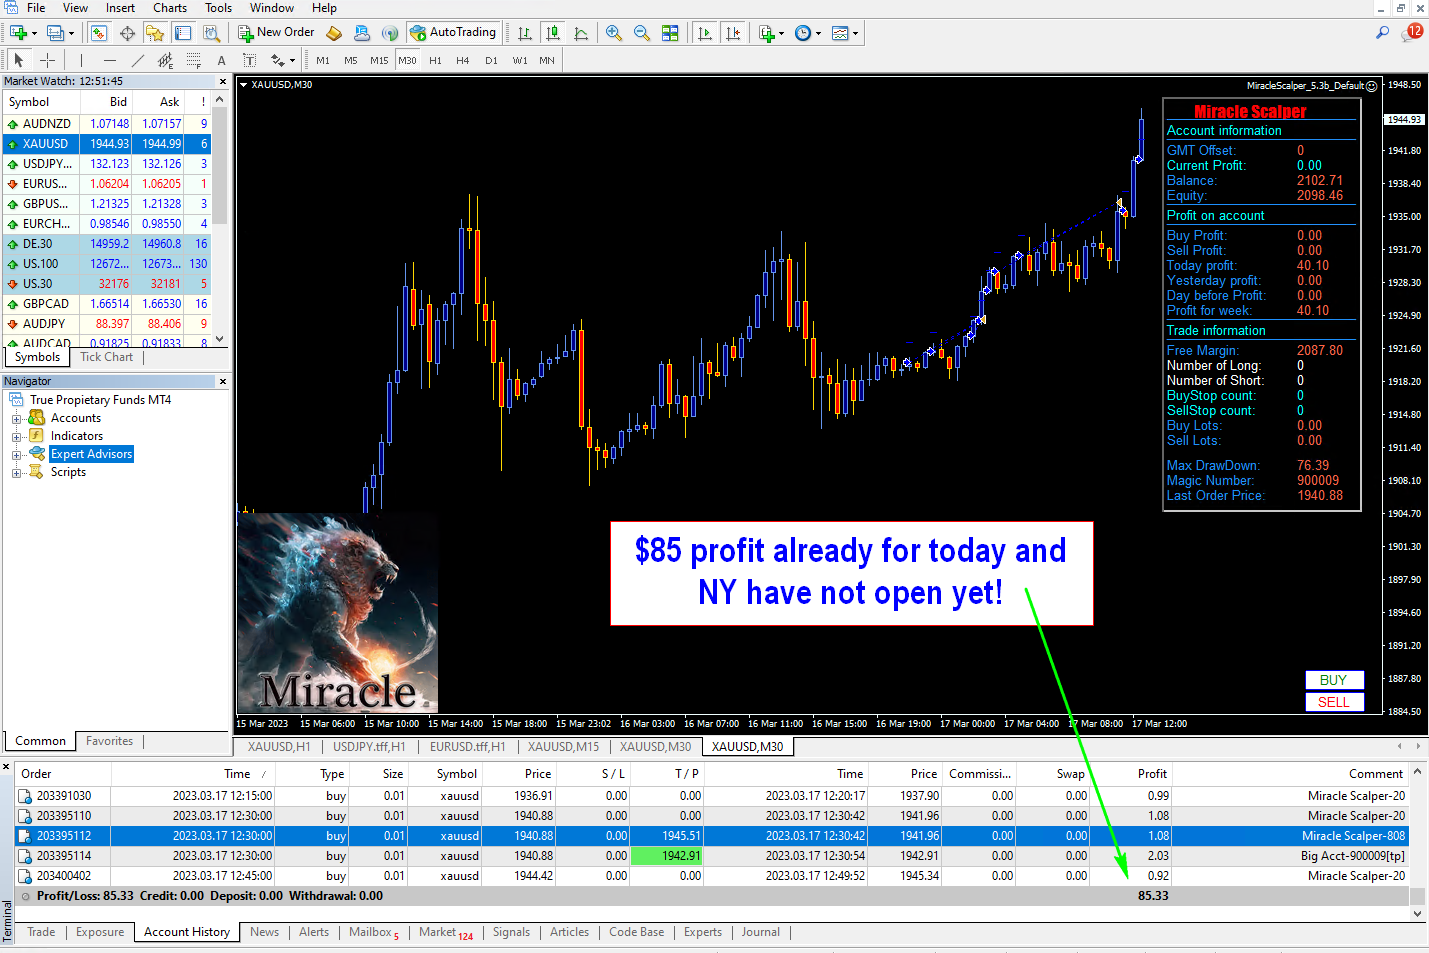Toggle the Navigator folder-star icon
Image resolution: width=1429 pixels, height=953 pixels.
[155, 33]
